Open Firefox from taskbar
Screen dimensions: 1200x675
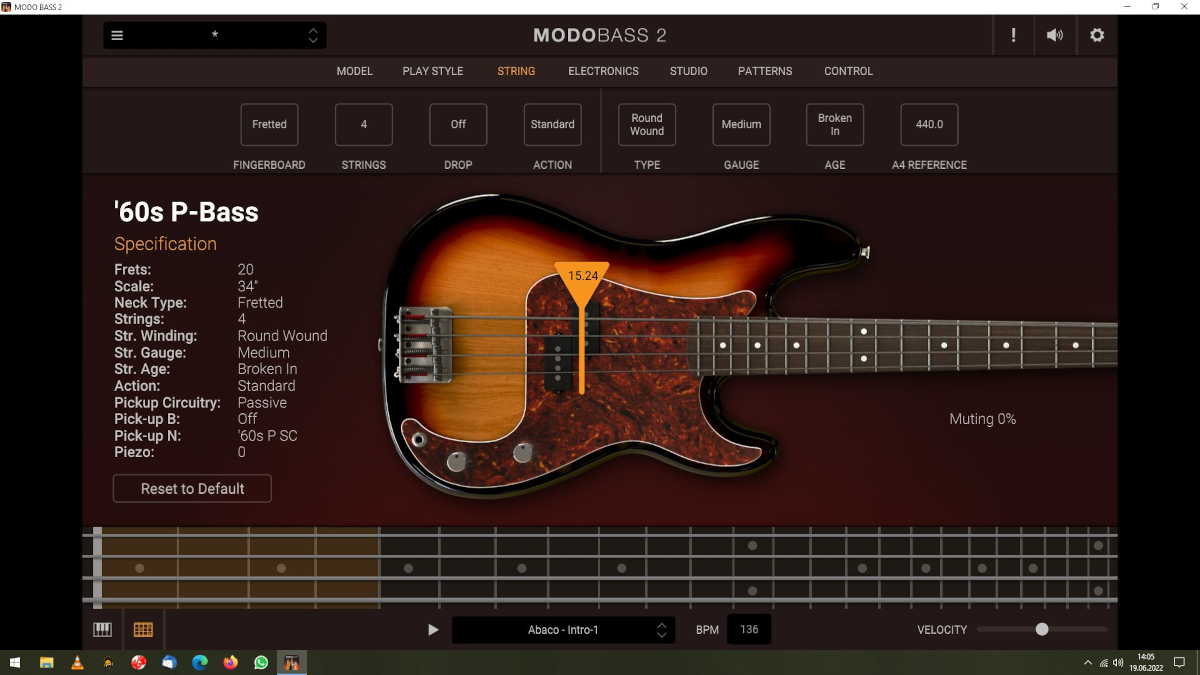[231, 662]
